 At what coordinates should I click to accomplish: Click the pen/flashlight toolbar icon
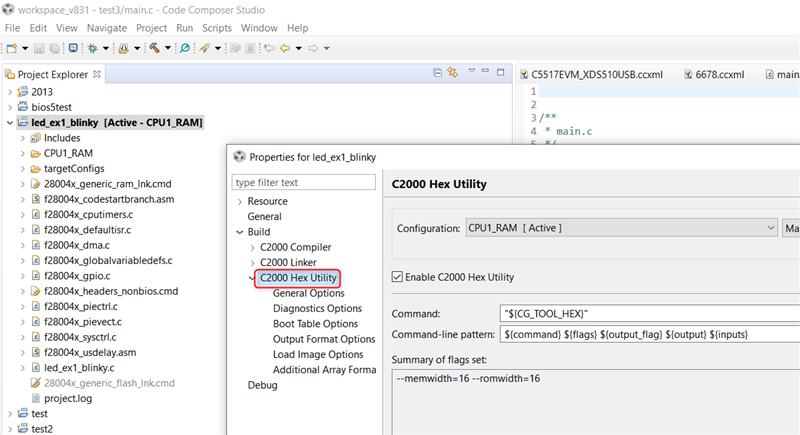(x=205, y=48)
